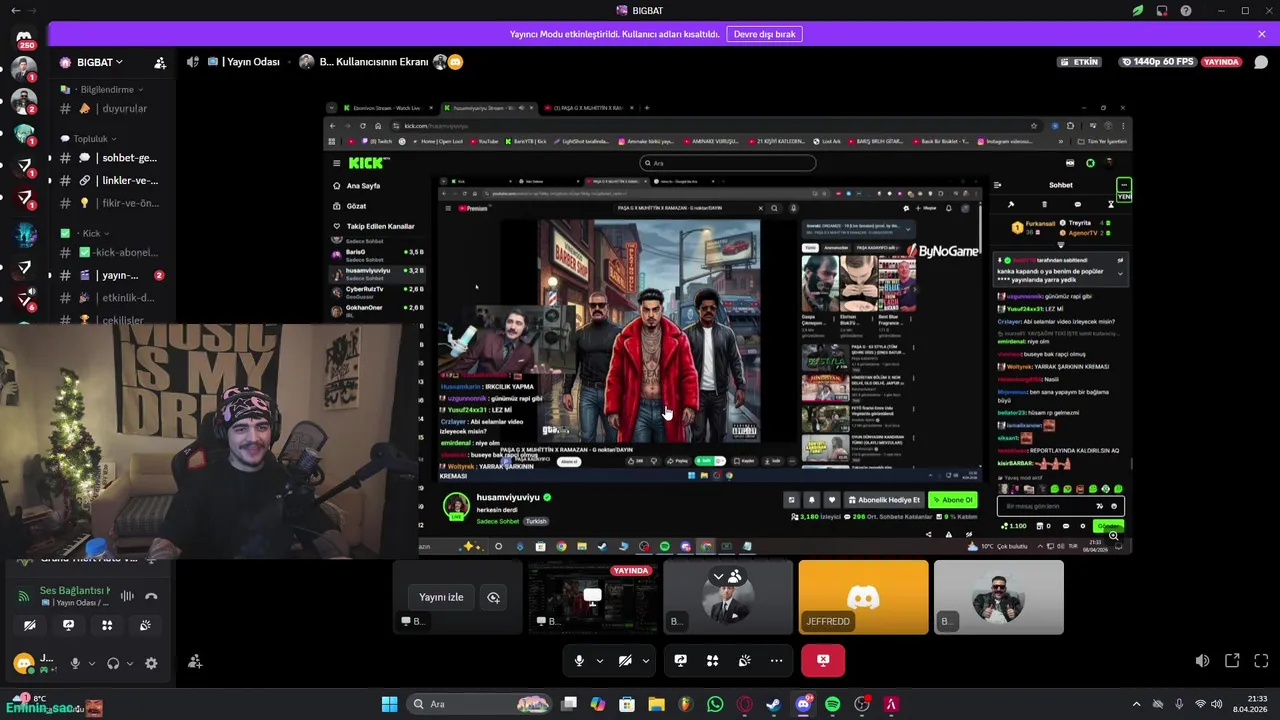Open the green leaf icon in title bar
Screen dimensions: 1280x720
(x=1137, y=11)
